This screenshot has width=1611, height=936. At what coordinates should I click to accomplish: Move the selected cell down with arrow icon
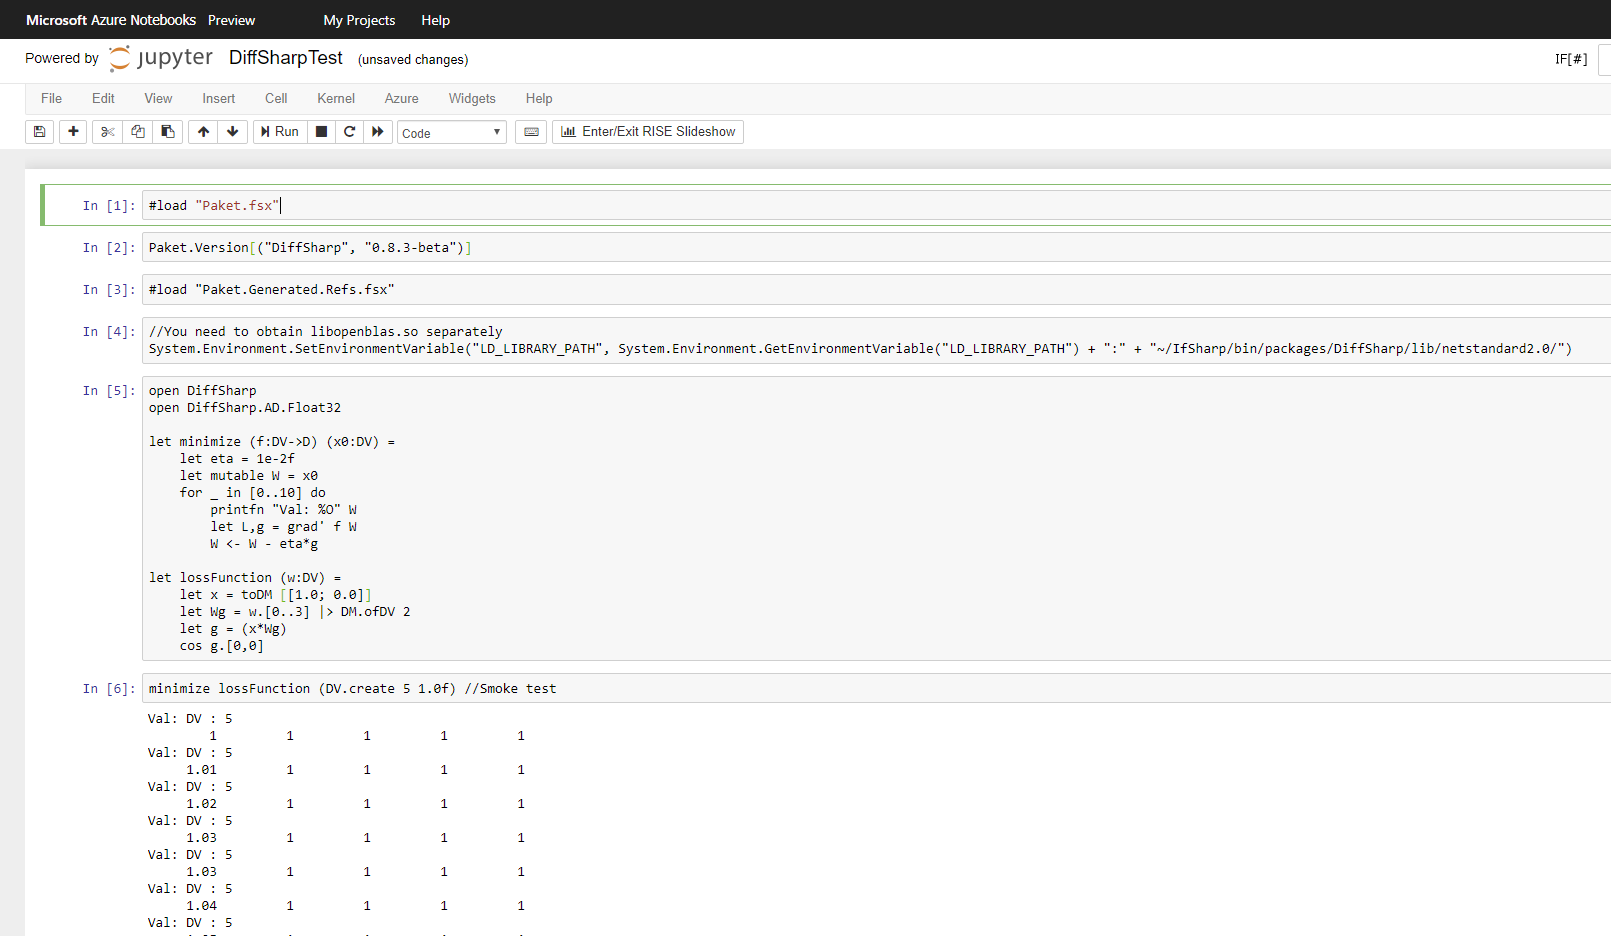point(232,131)
